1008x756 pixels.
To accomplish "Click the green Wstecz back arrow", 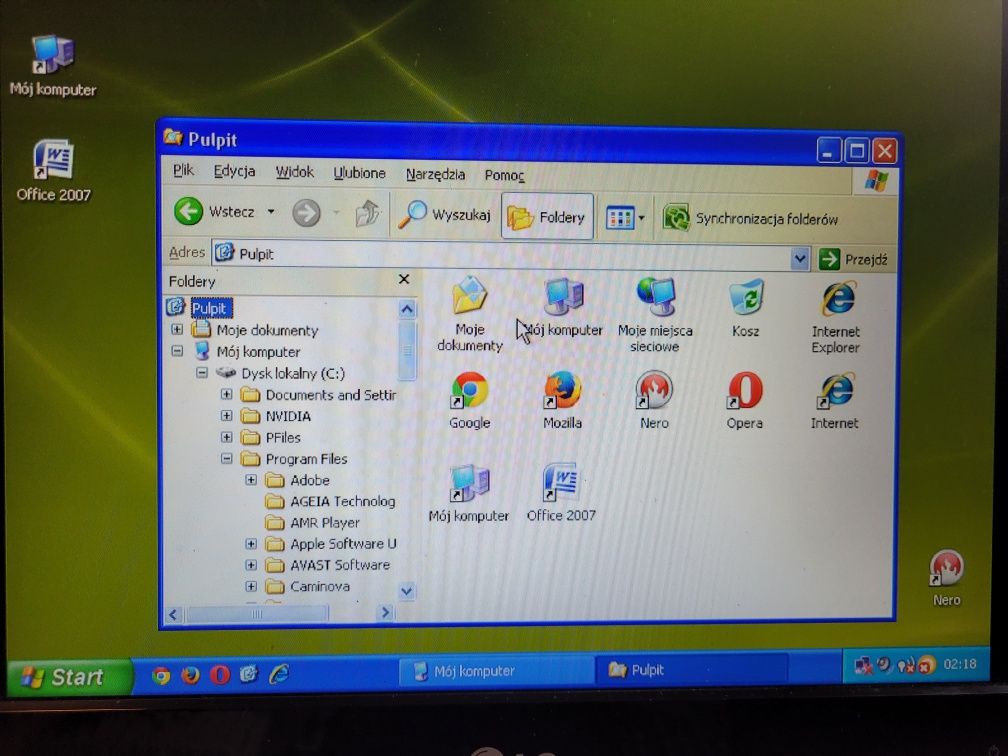I will point(188,211).
